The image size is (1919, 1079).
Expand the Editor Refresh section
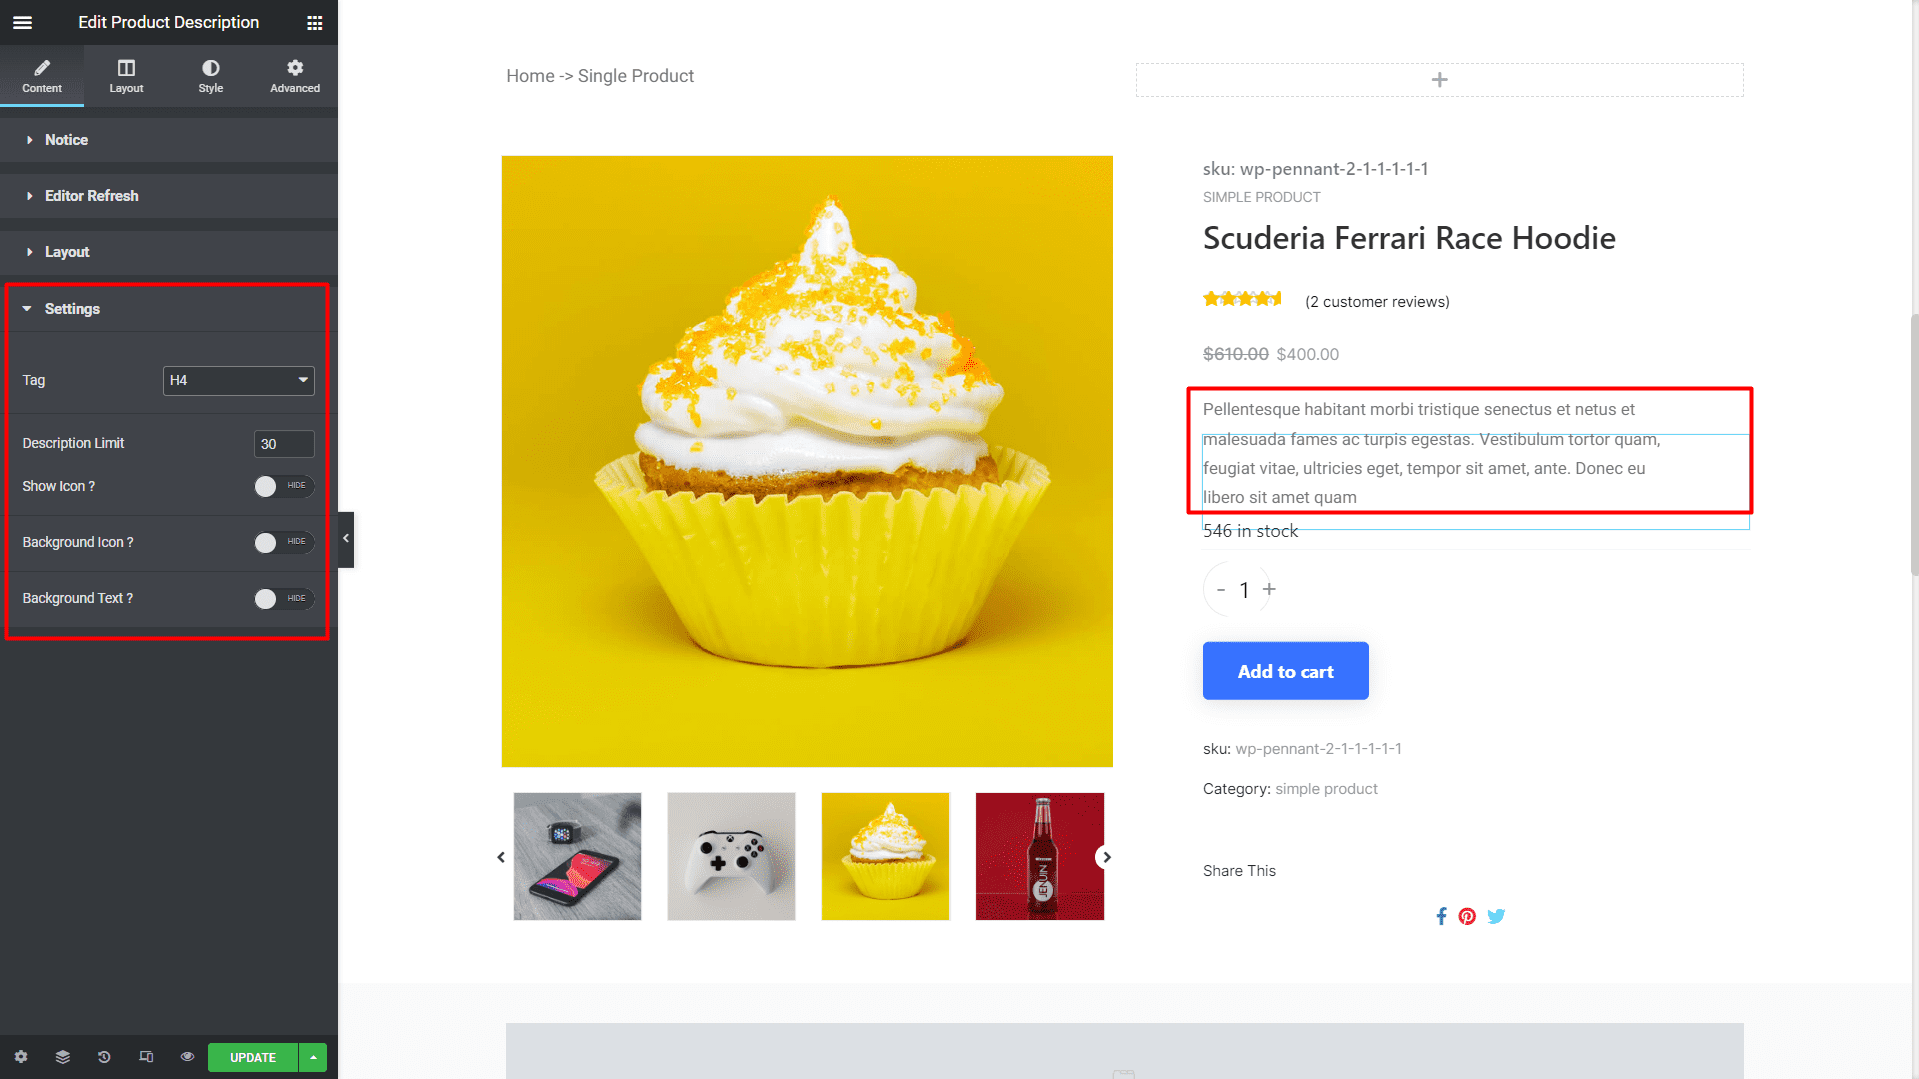(x=169, y=196)
